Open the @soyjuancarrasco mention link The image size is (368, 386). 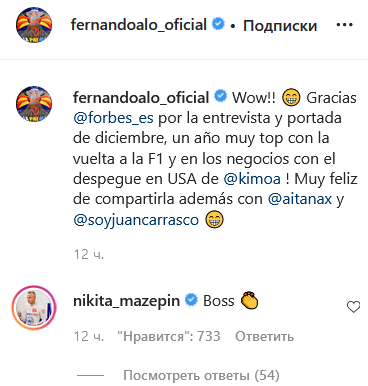click(x=136, y=220)
